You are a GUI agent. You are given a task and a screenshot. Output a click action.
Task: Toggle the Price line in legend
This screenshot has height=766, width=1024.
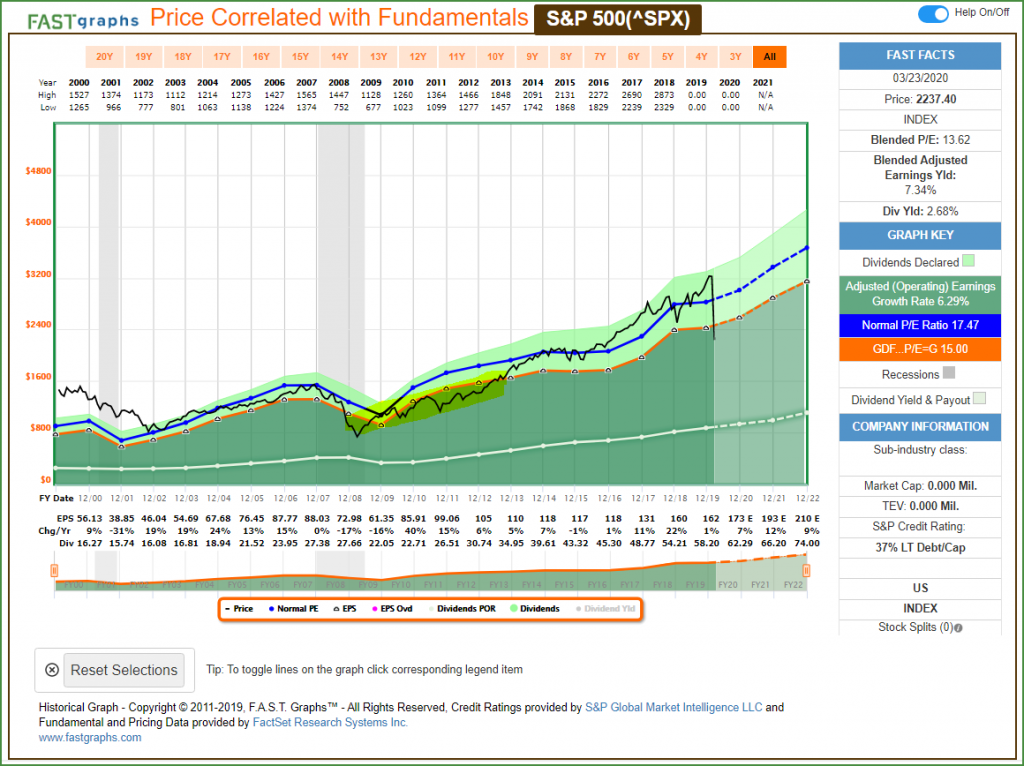239,608
